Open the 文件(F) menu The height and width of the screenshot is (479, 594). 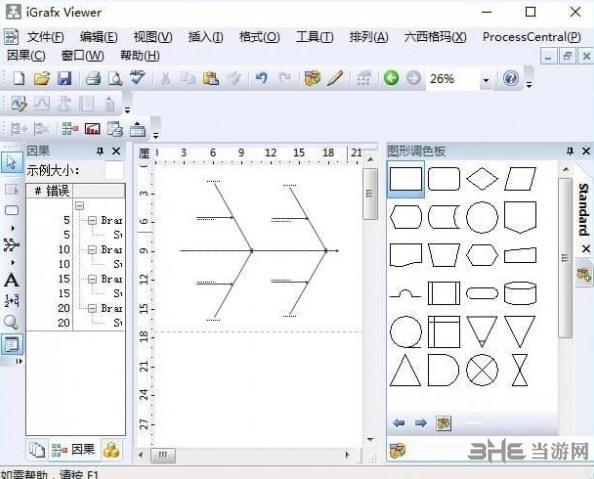pyautogui.click(x=45, y=37)
